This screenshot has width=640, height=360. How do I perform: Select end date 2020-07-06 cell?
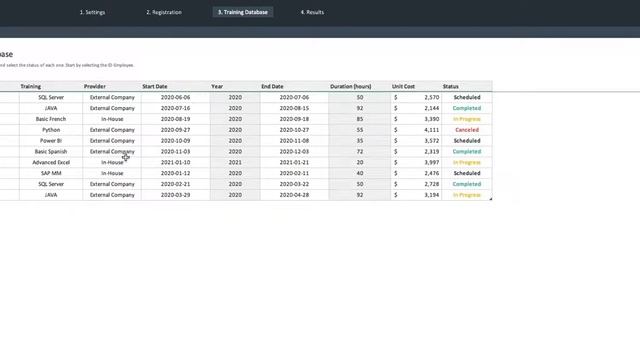coord(294,98)
